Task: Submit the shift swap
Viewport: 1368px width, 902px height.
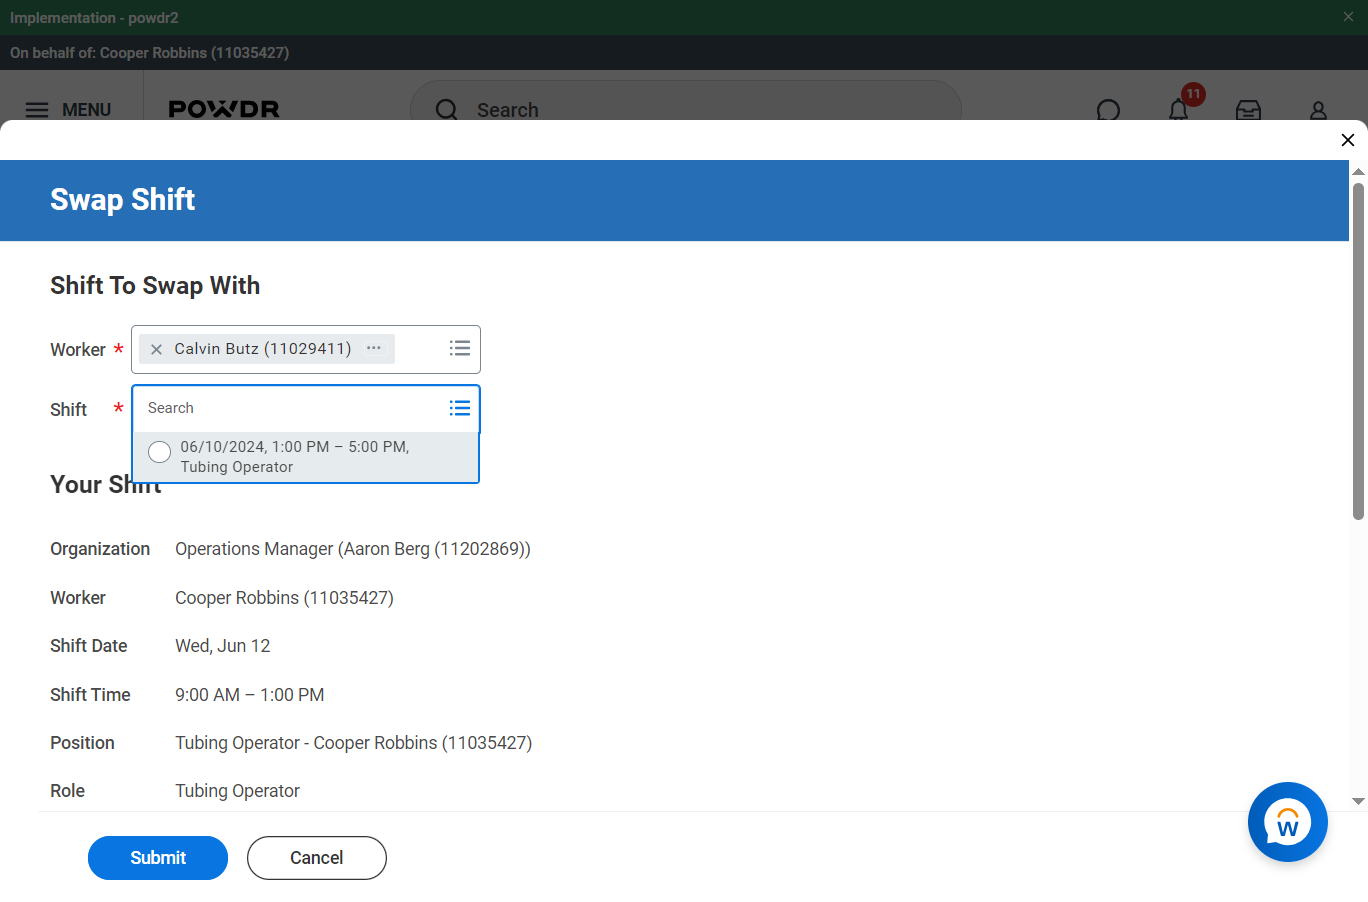Action: click(158, 858)
